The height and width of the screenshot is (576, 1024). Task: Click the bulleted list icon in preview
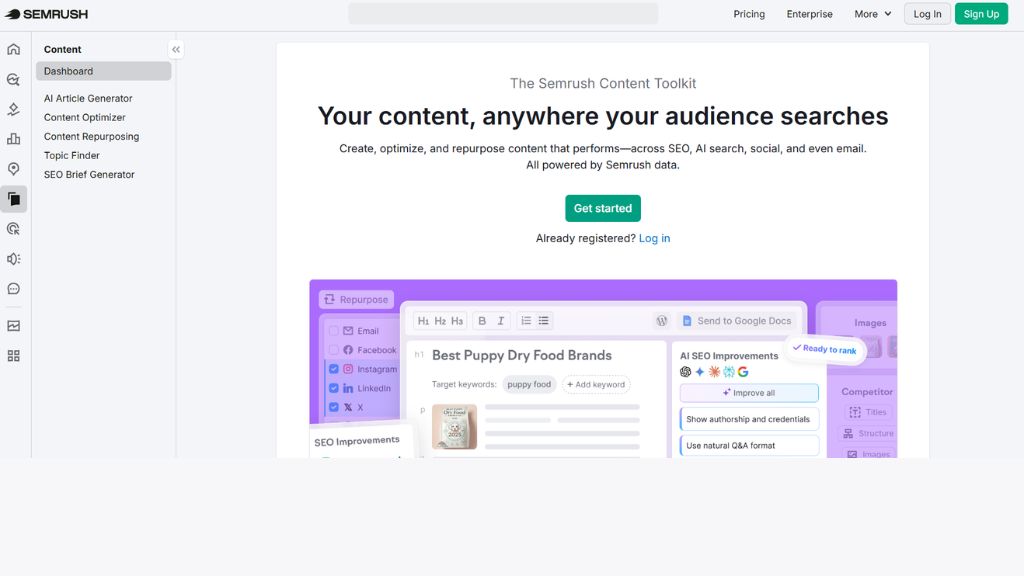coord(543,321)
